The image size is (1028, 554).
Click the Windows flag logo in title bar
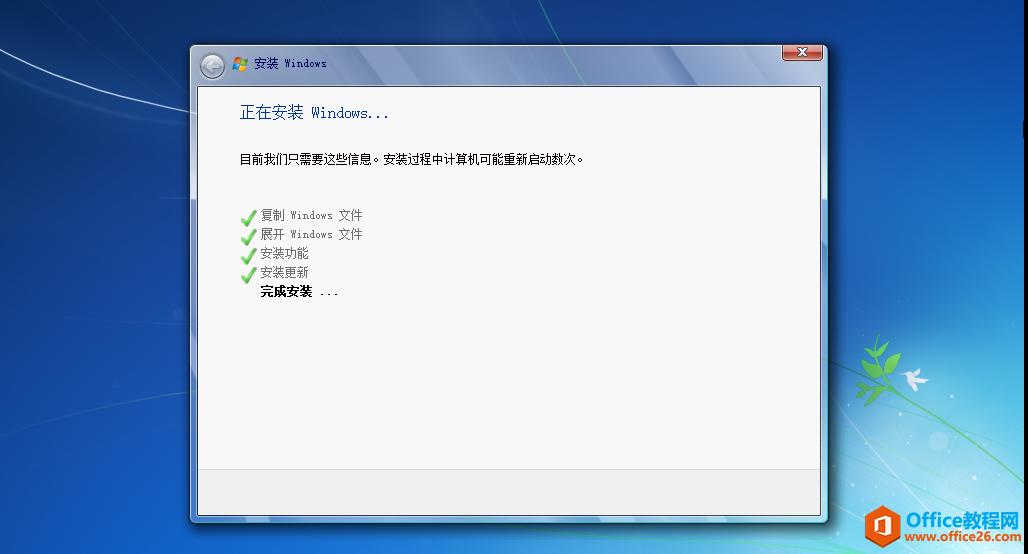click(x=240, y=64)
